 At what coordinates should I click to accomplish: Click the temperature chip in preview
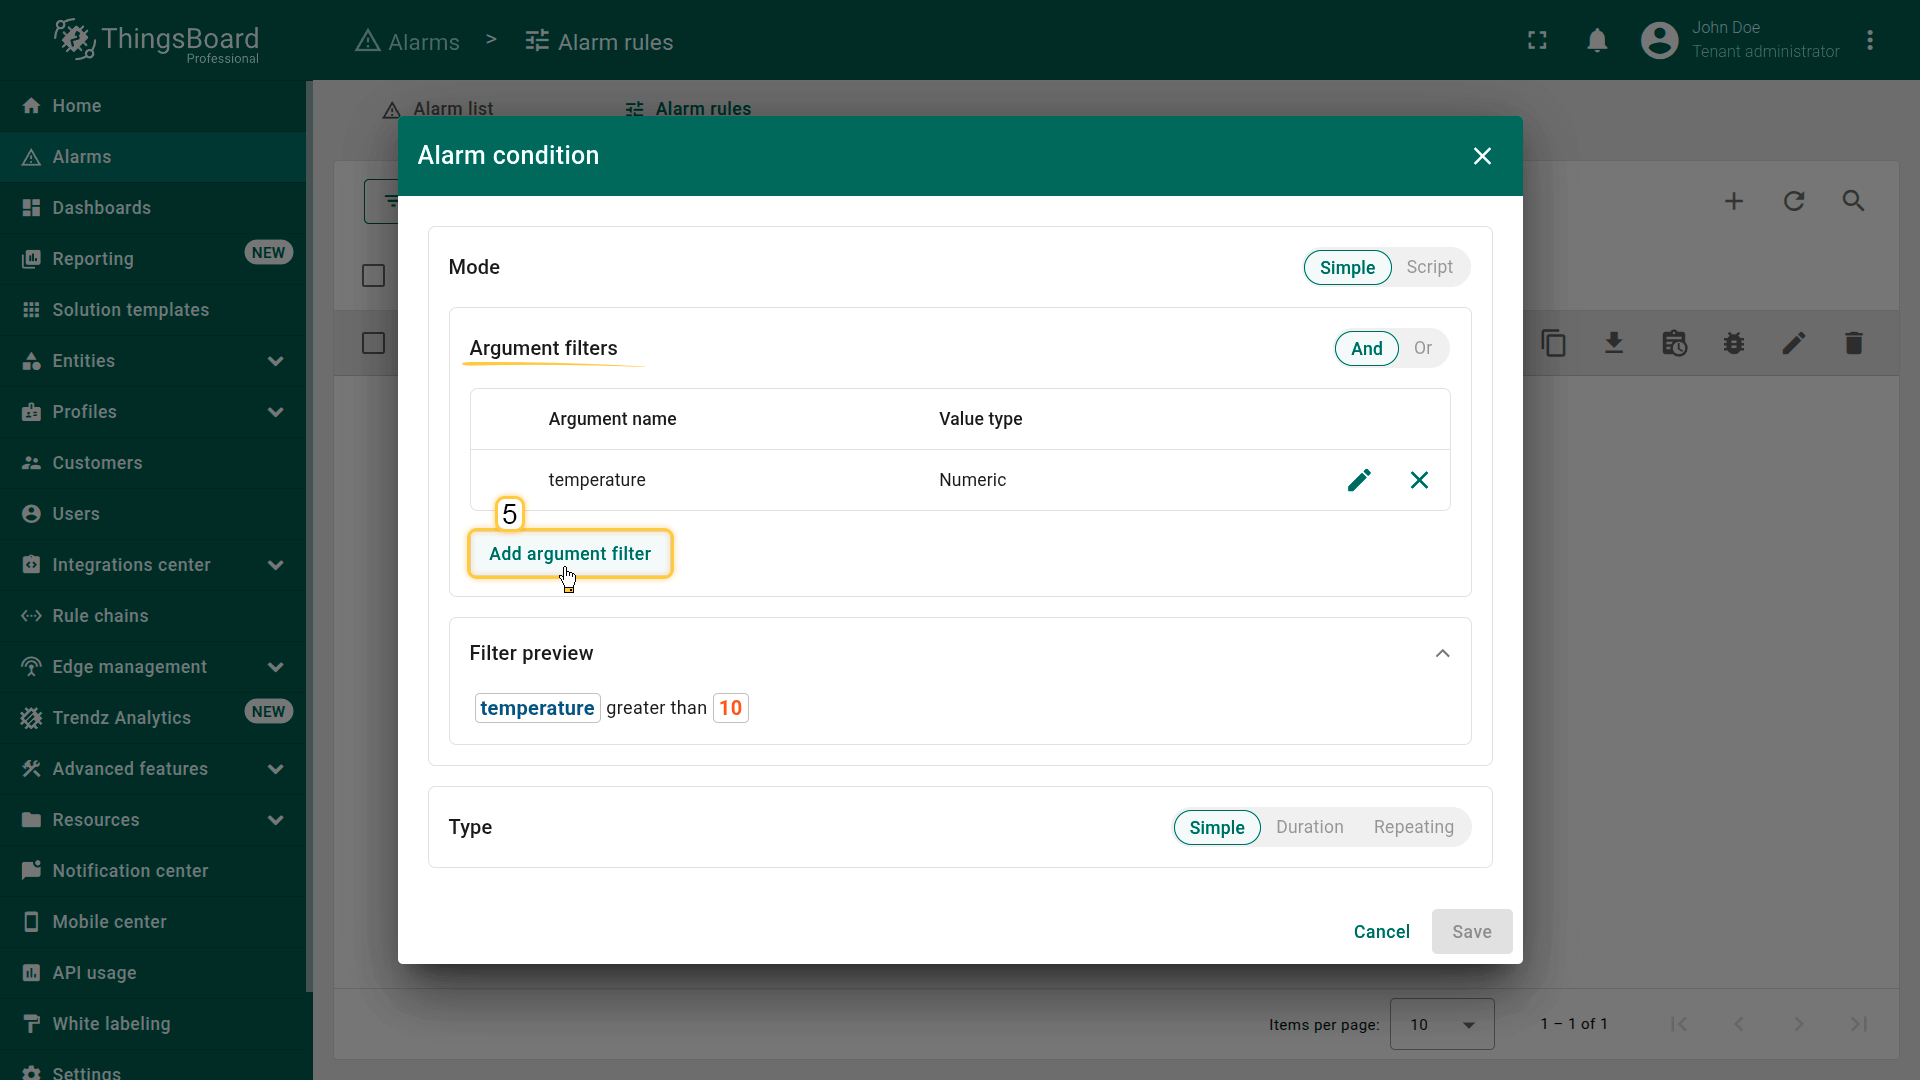[537, 708]
